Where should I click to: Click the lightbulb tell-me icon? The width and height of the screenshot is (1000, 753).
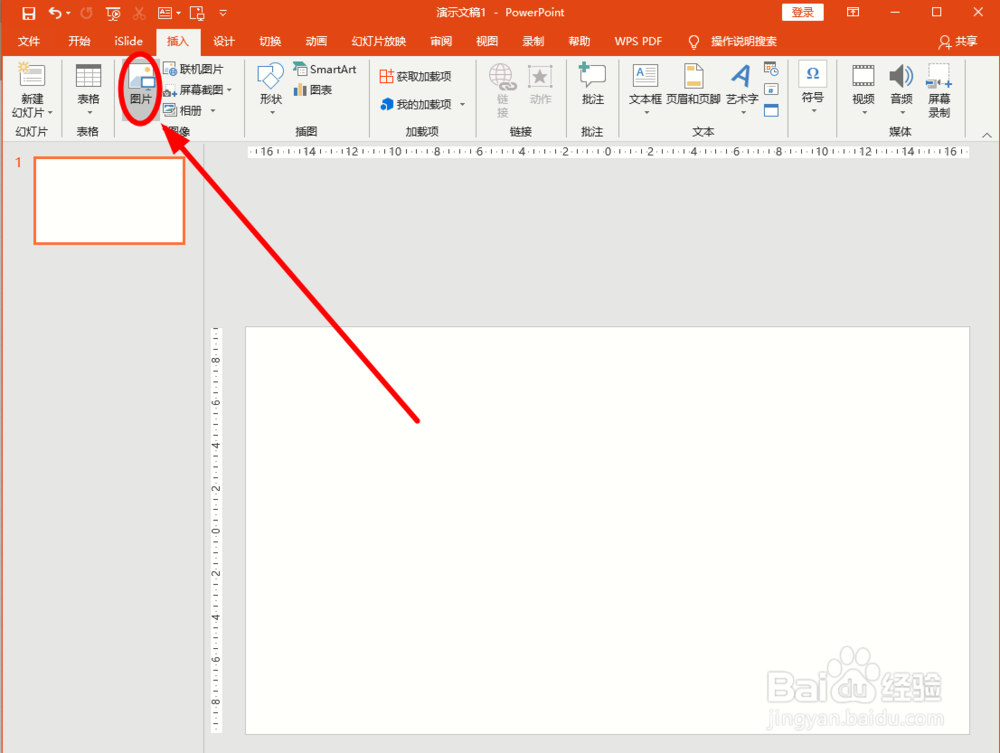point(694,42)
